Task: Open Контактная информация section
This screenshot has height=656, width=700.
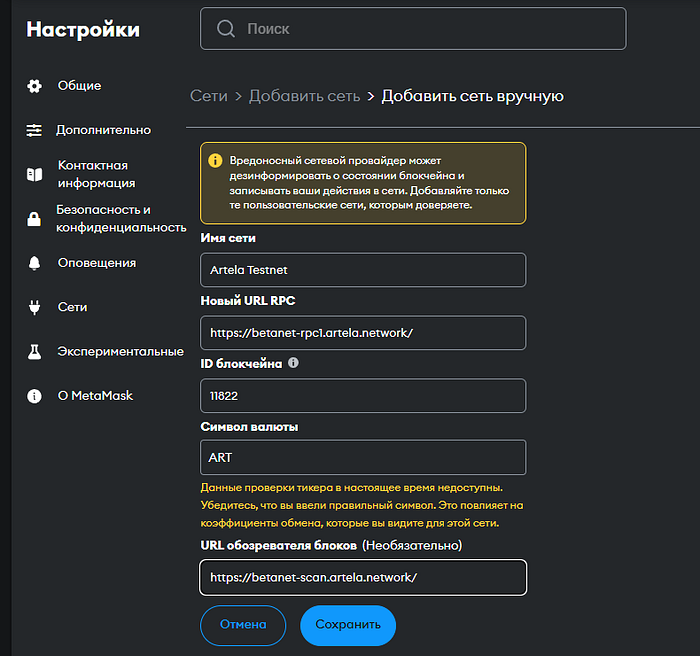Action: pos(96,174)
